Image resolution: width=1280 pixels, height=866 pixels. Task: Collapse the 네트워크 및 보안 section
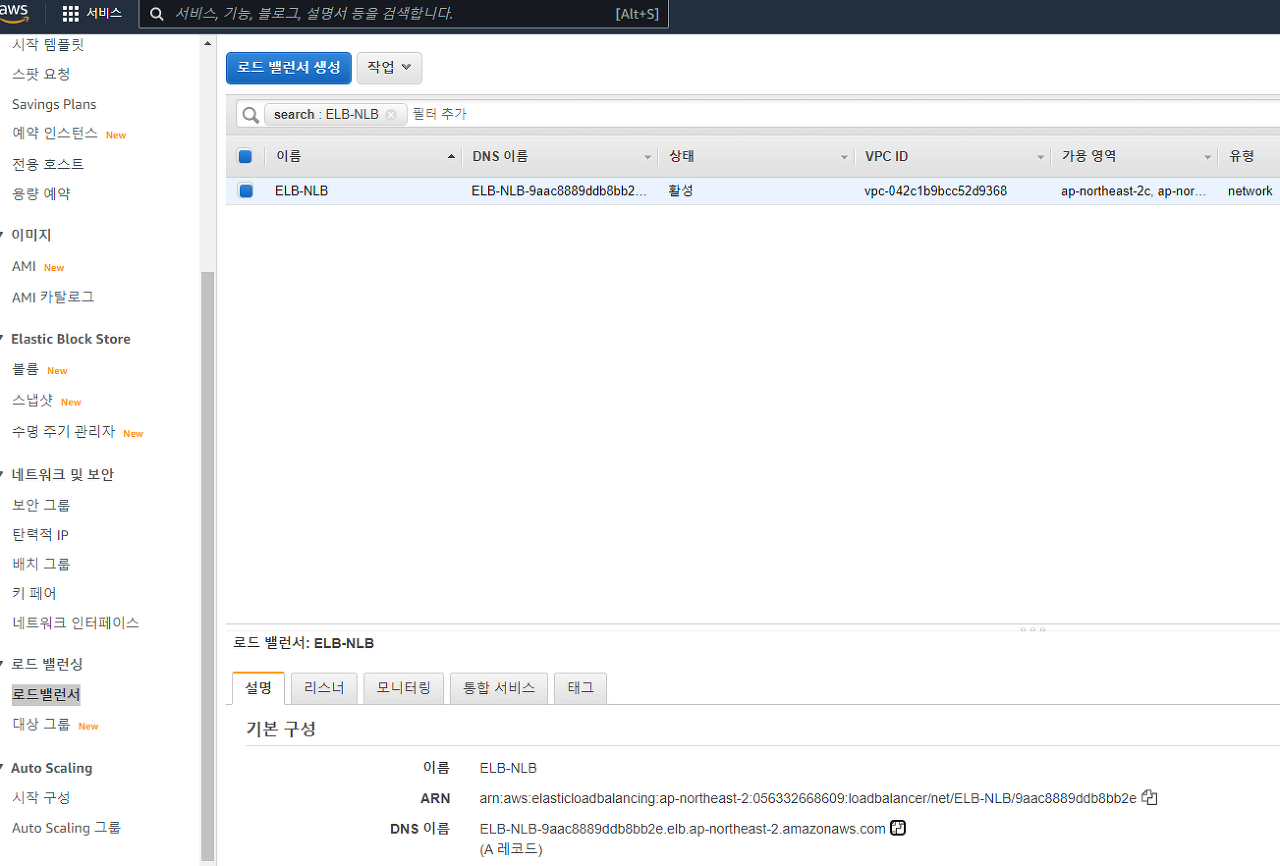(x=3, y=474)
